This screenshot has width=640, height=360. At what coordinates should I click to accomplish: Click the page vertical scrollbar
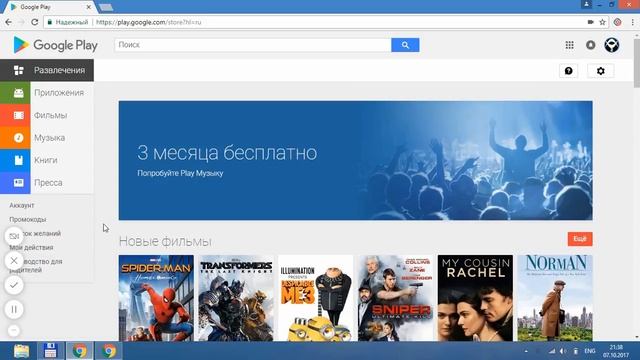pos(636,62)
